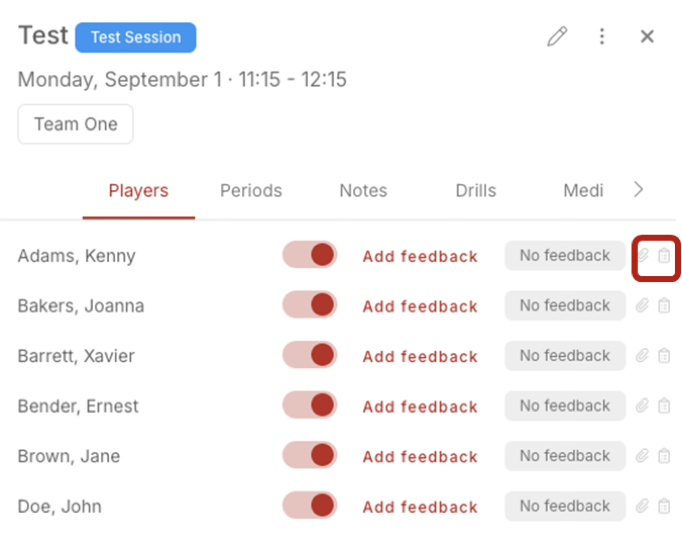Add feedback for Barrett, Xavier
Image resolution: width=682 pixels, height=540 pixels.
pos(420,357)
